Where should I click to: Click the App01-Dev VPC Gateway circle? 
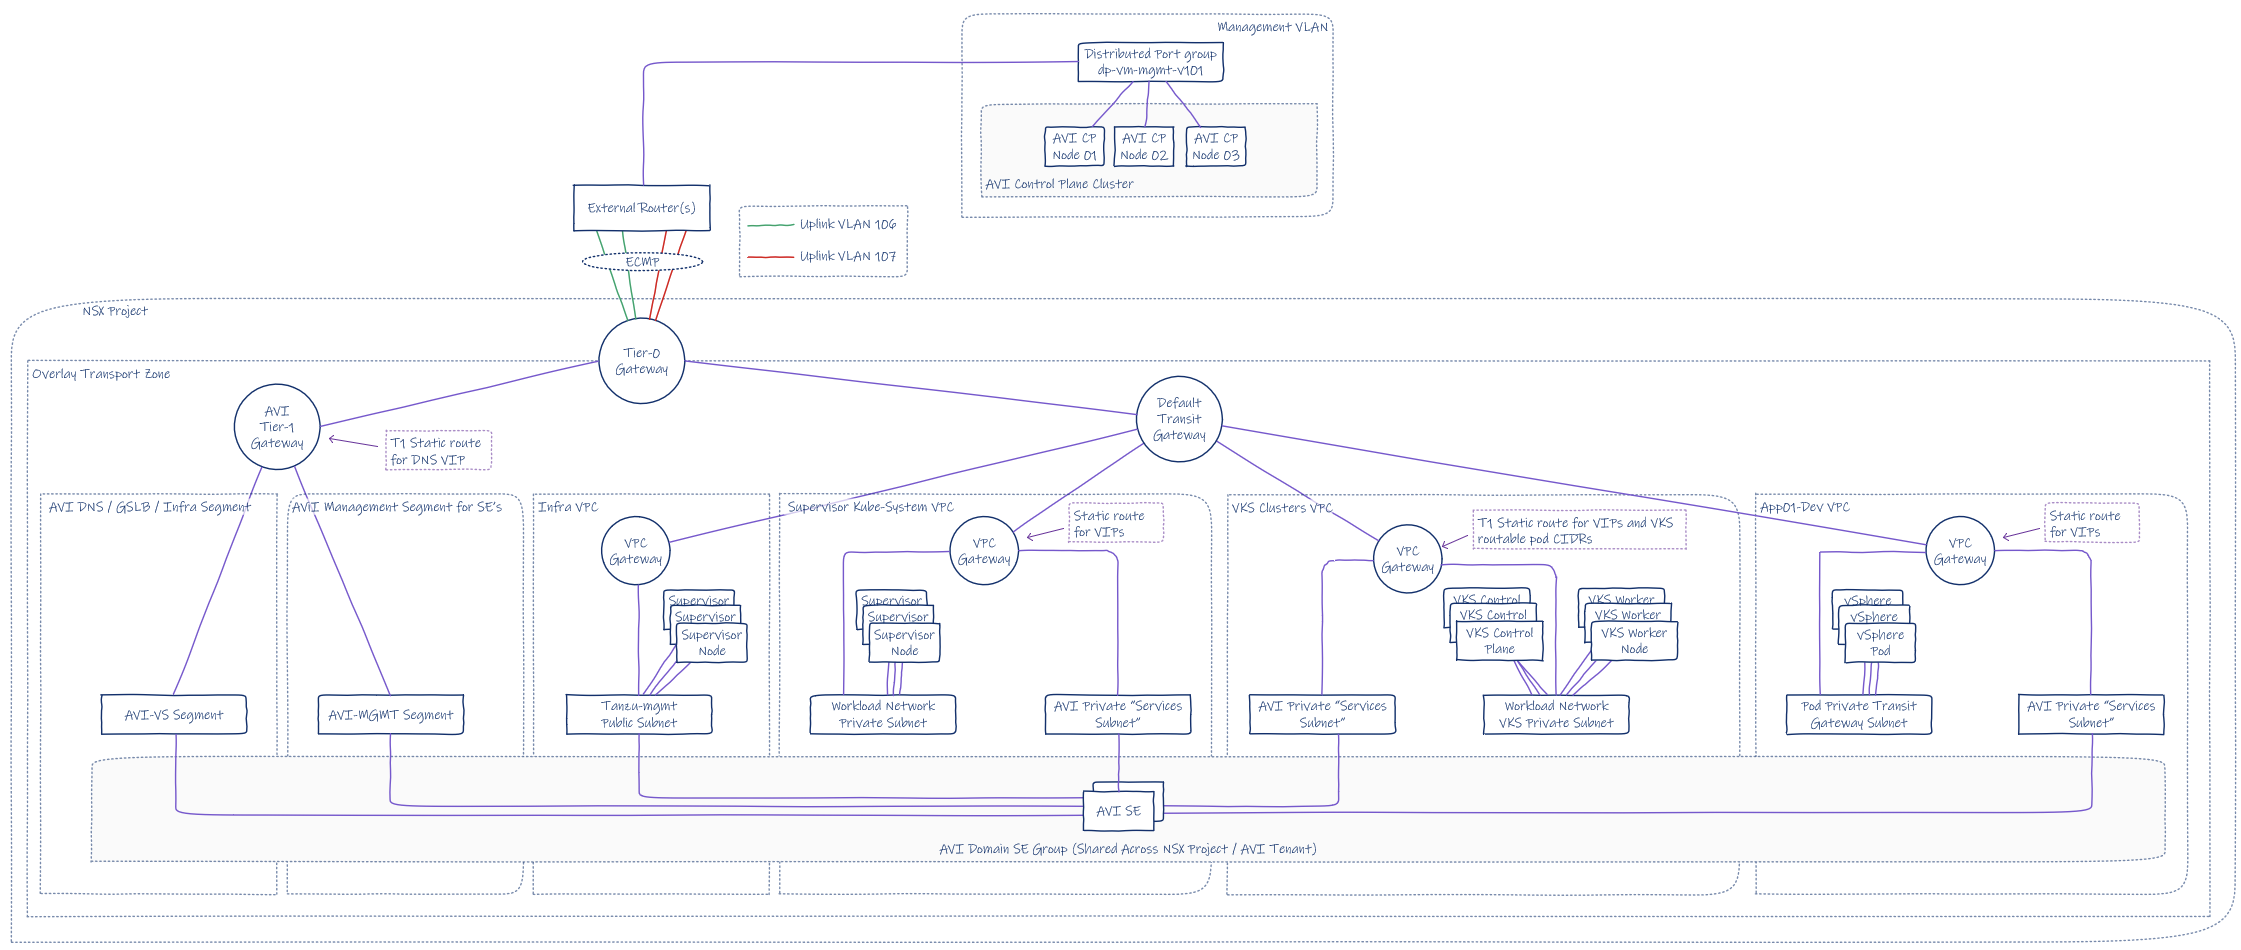point(1959,551)
